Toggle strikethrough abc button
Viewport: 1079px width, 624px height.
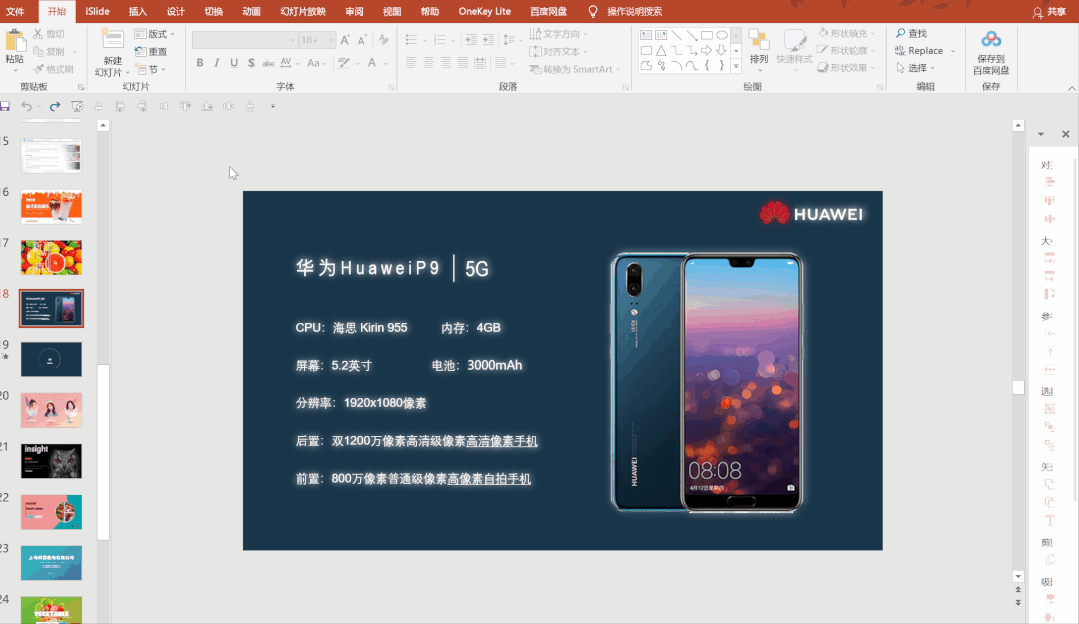268,63
